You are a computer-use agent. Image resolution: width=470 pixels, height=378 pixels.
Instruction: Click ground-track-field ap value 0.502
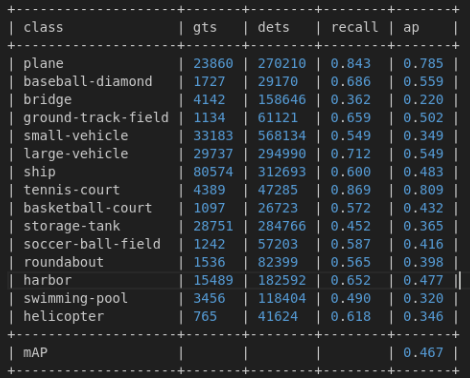423,118
